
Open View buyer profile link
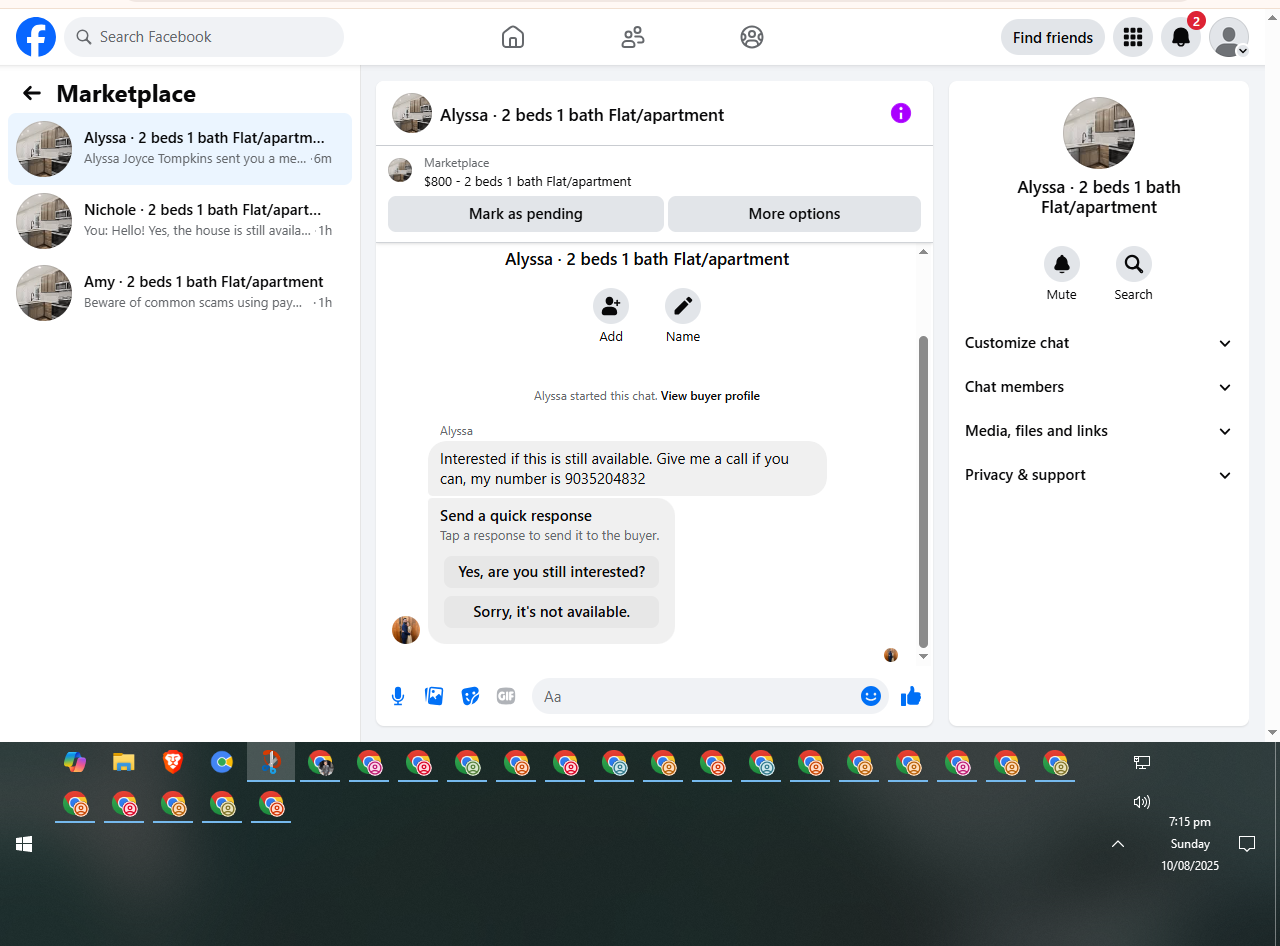coord(710,396)
